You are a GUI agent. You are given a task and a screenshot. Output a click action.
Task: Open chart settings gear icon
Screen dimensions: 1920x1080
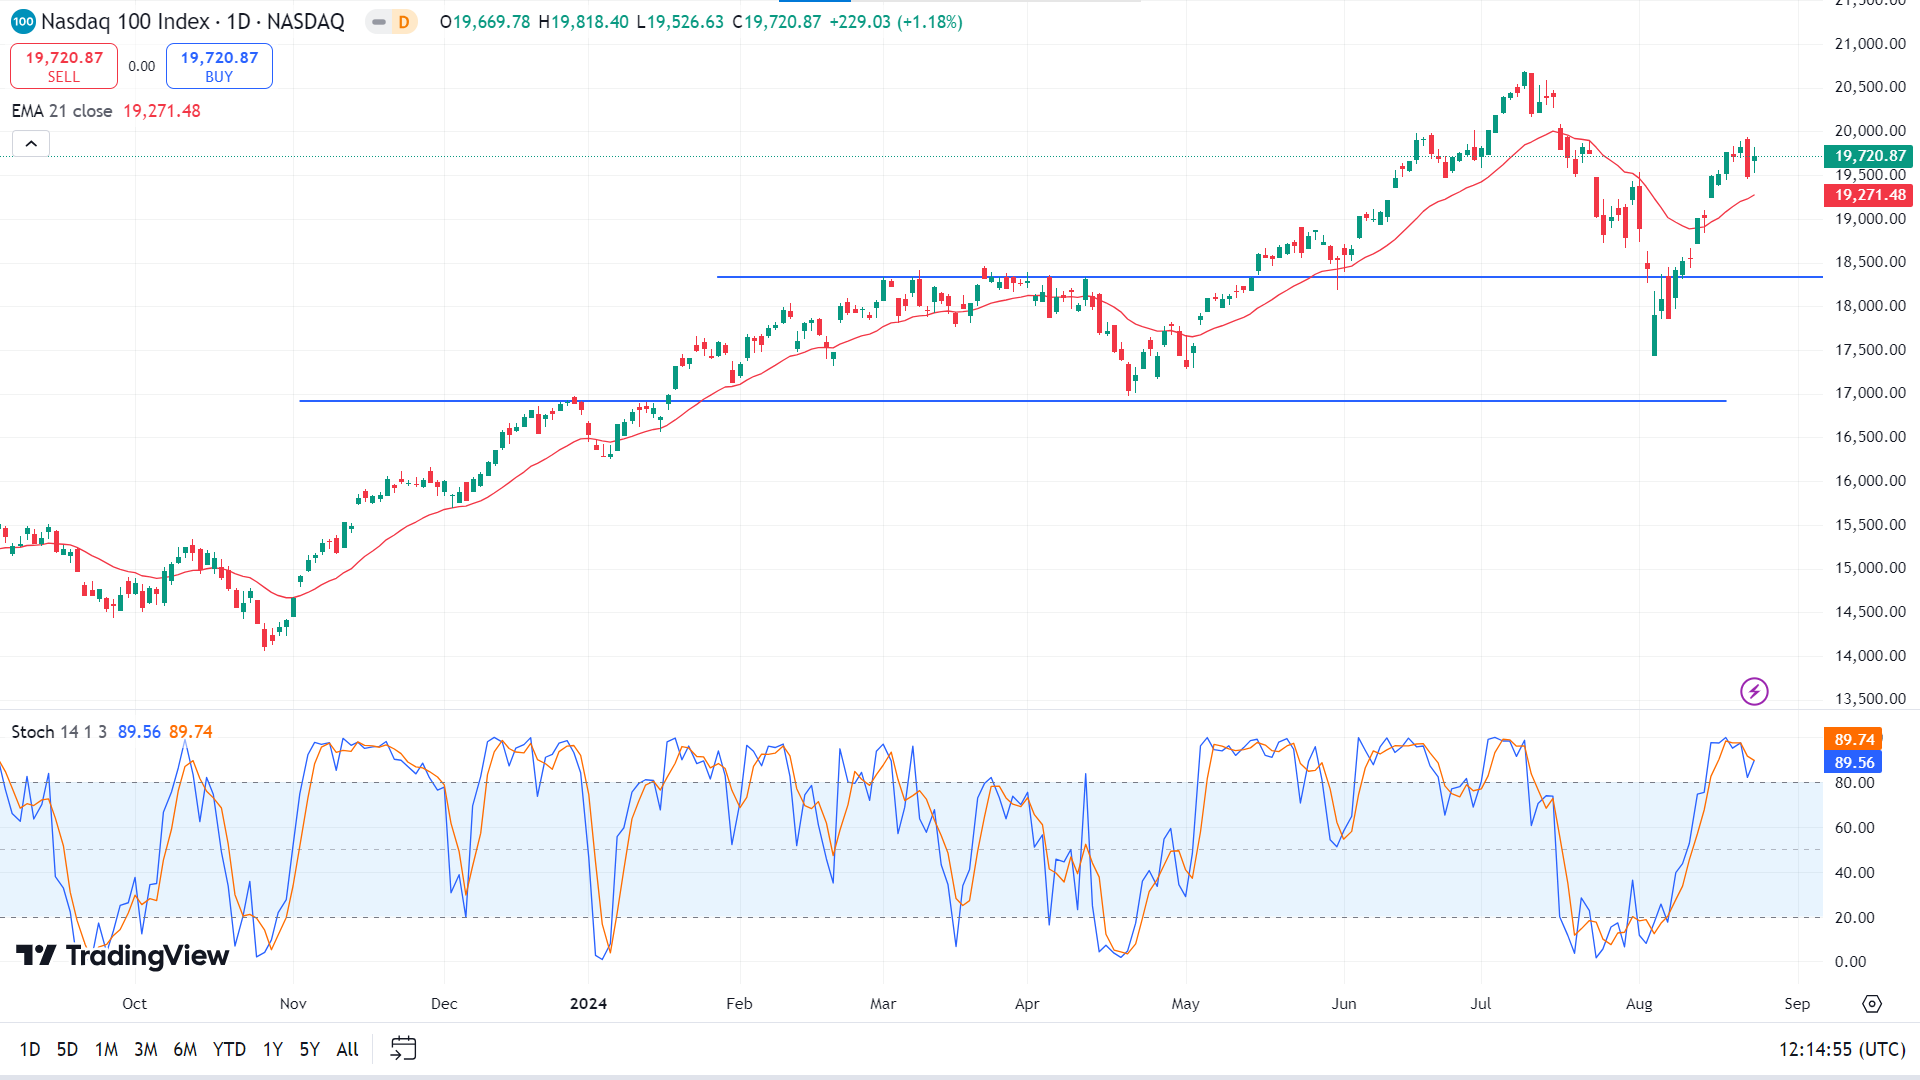coord(1872,1003)
